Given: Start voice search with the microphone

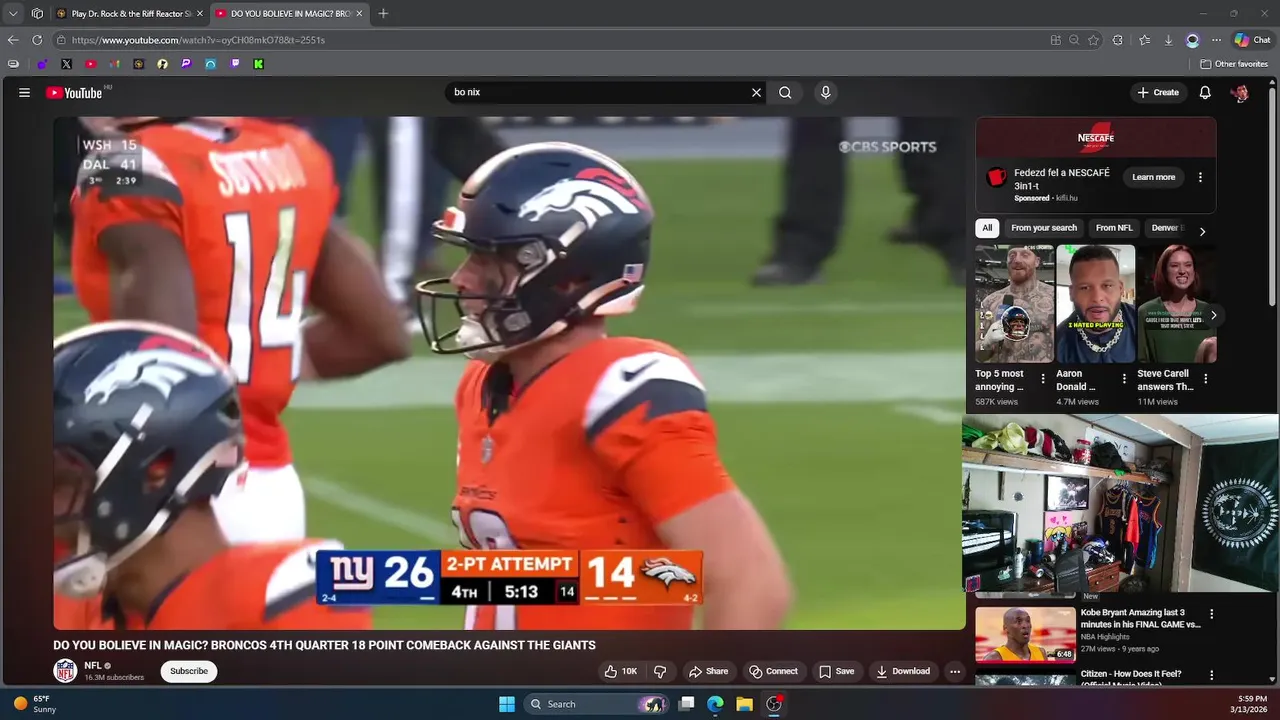Looking at the screenshot, I should click(825, 92).
